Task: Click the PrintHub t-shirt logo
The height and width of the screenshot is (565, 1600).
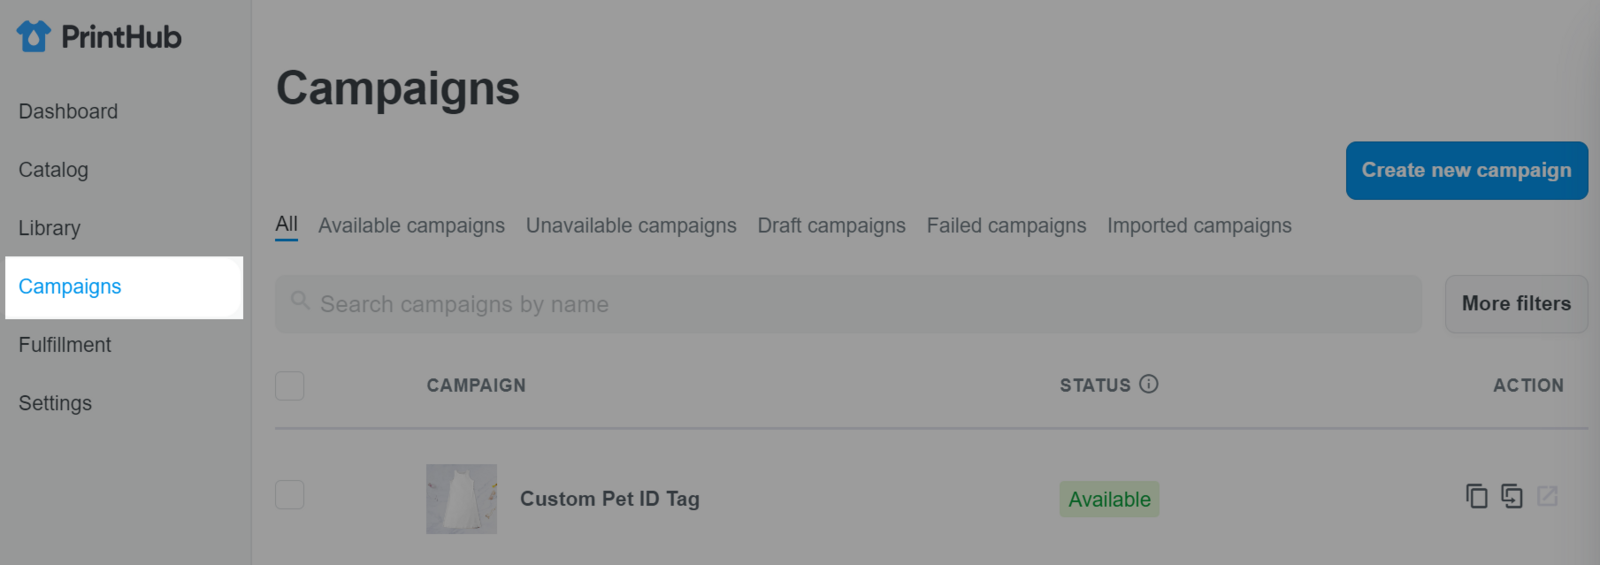Action: (x=33, y=37)
